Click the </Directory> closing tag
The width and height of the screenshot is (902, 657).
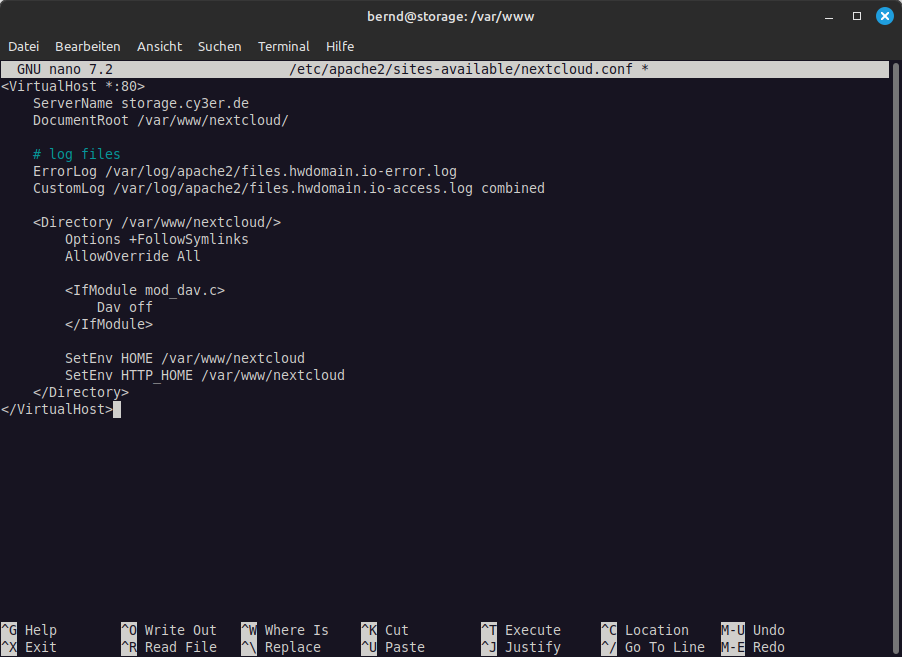[x=81, y=392]
